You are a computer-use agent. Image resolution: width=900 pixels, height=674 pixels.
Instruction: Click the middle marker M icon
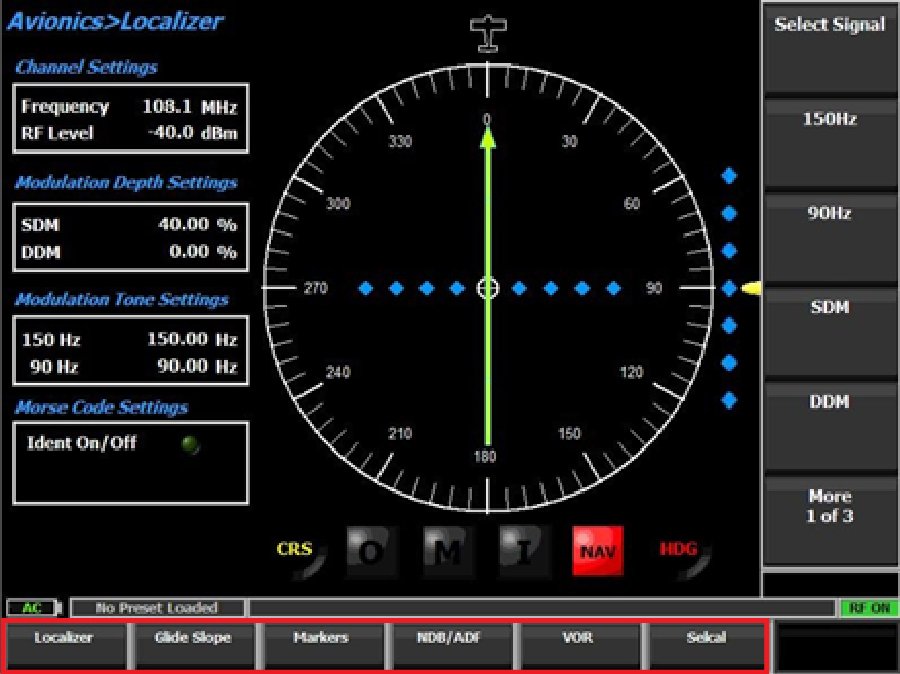click(447, 551)
